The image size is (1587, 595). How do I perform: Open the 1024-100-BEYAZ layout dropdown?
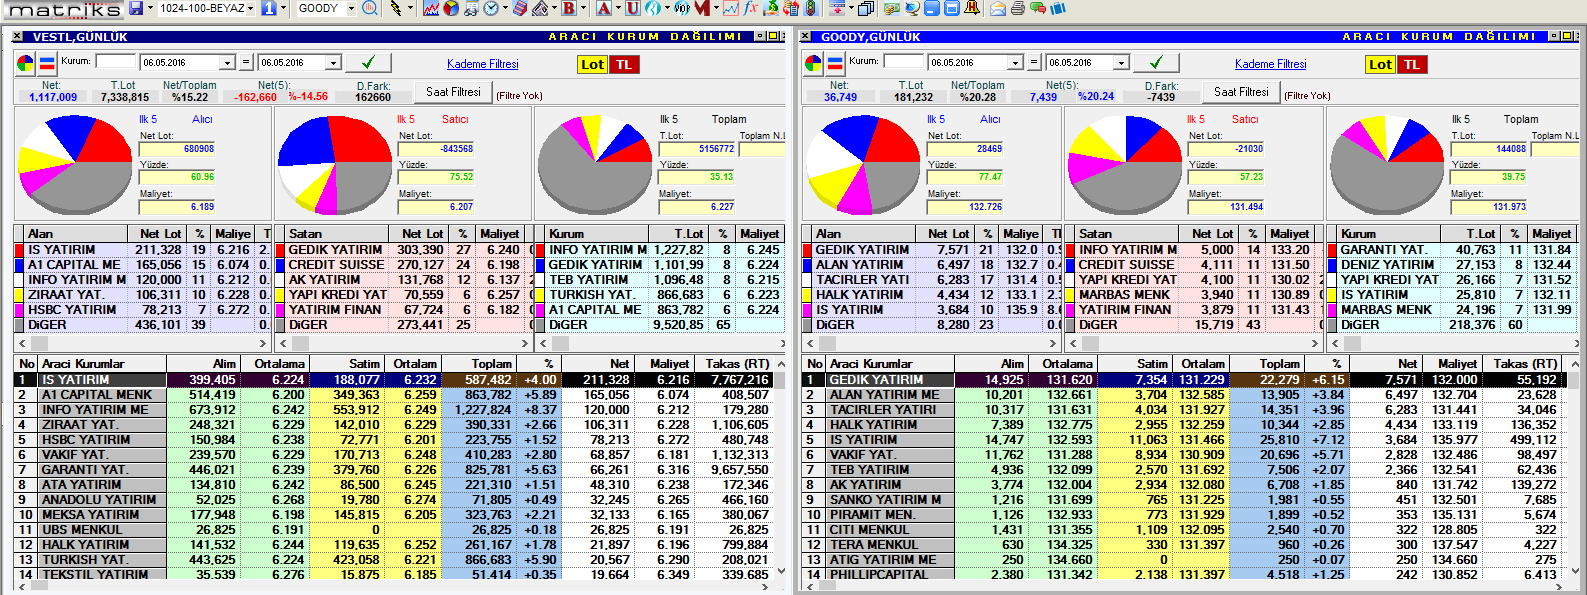pos(250,8)
